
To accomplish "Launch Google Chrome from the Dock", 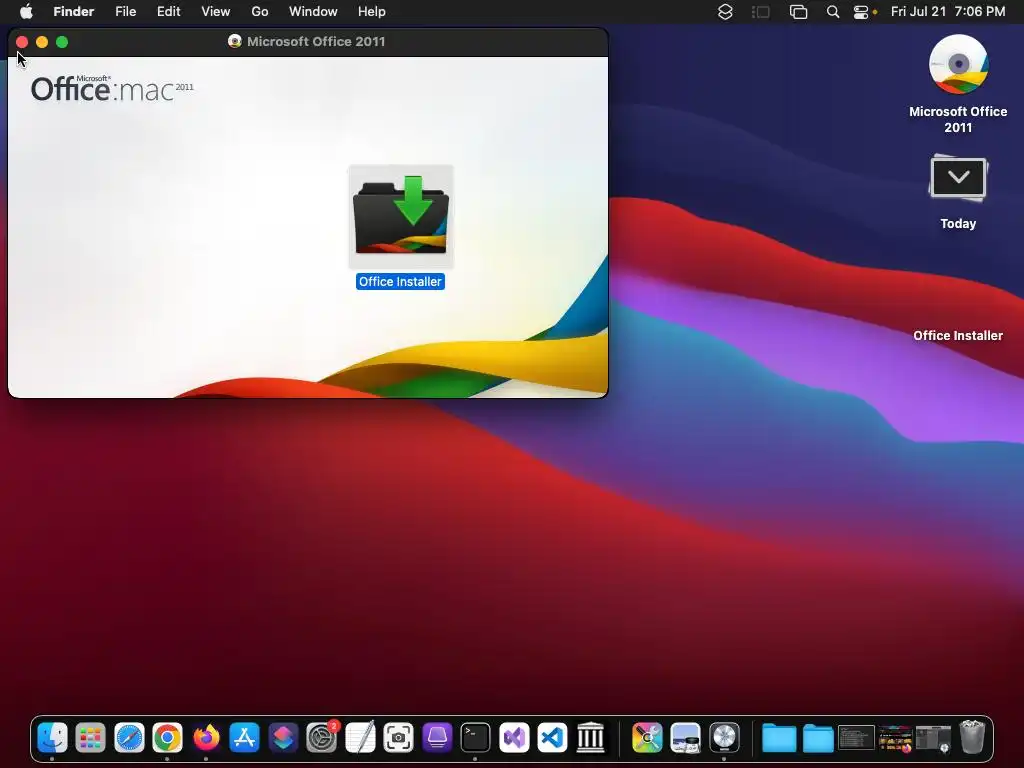I will click(168, 738).
